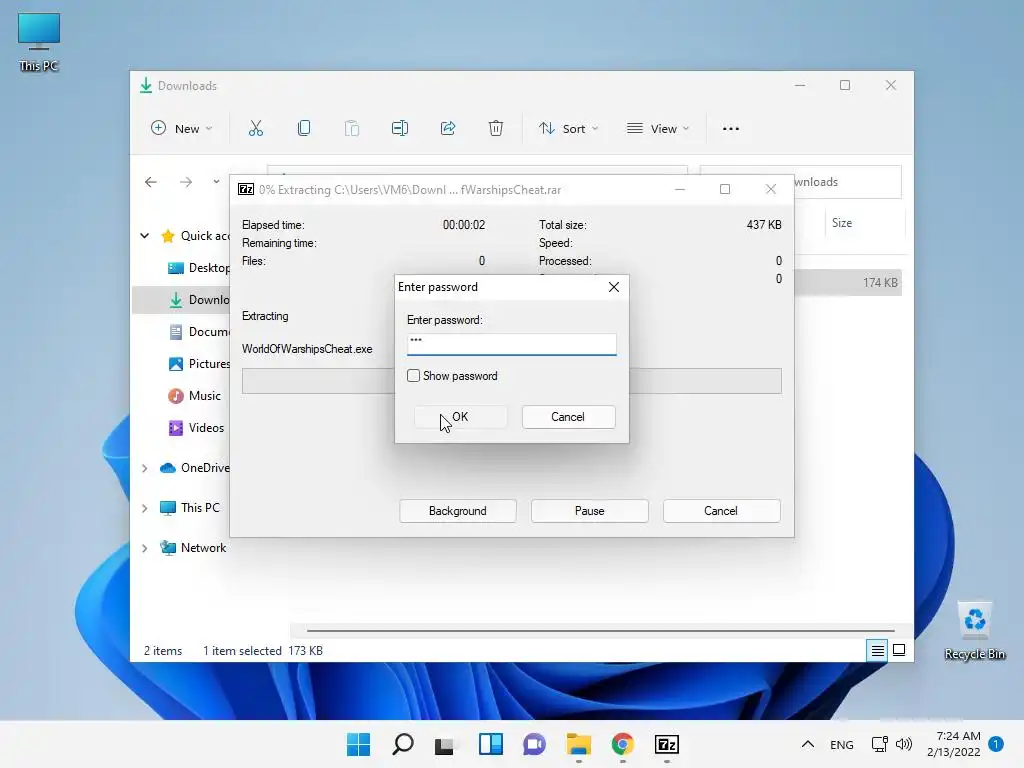The image size is (1024, 768).
Task: Show hidden icons in system tray
Action: (808, 744)
